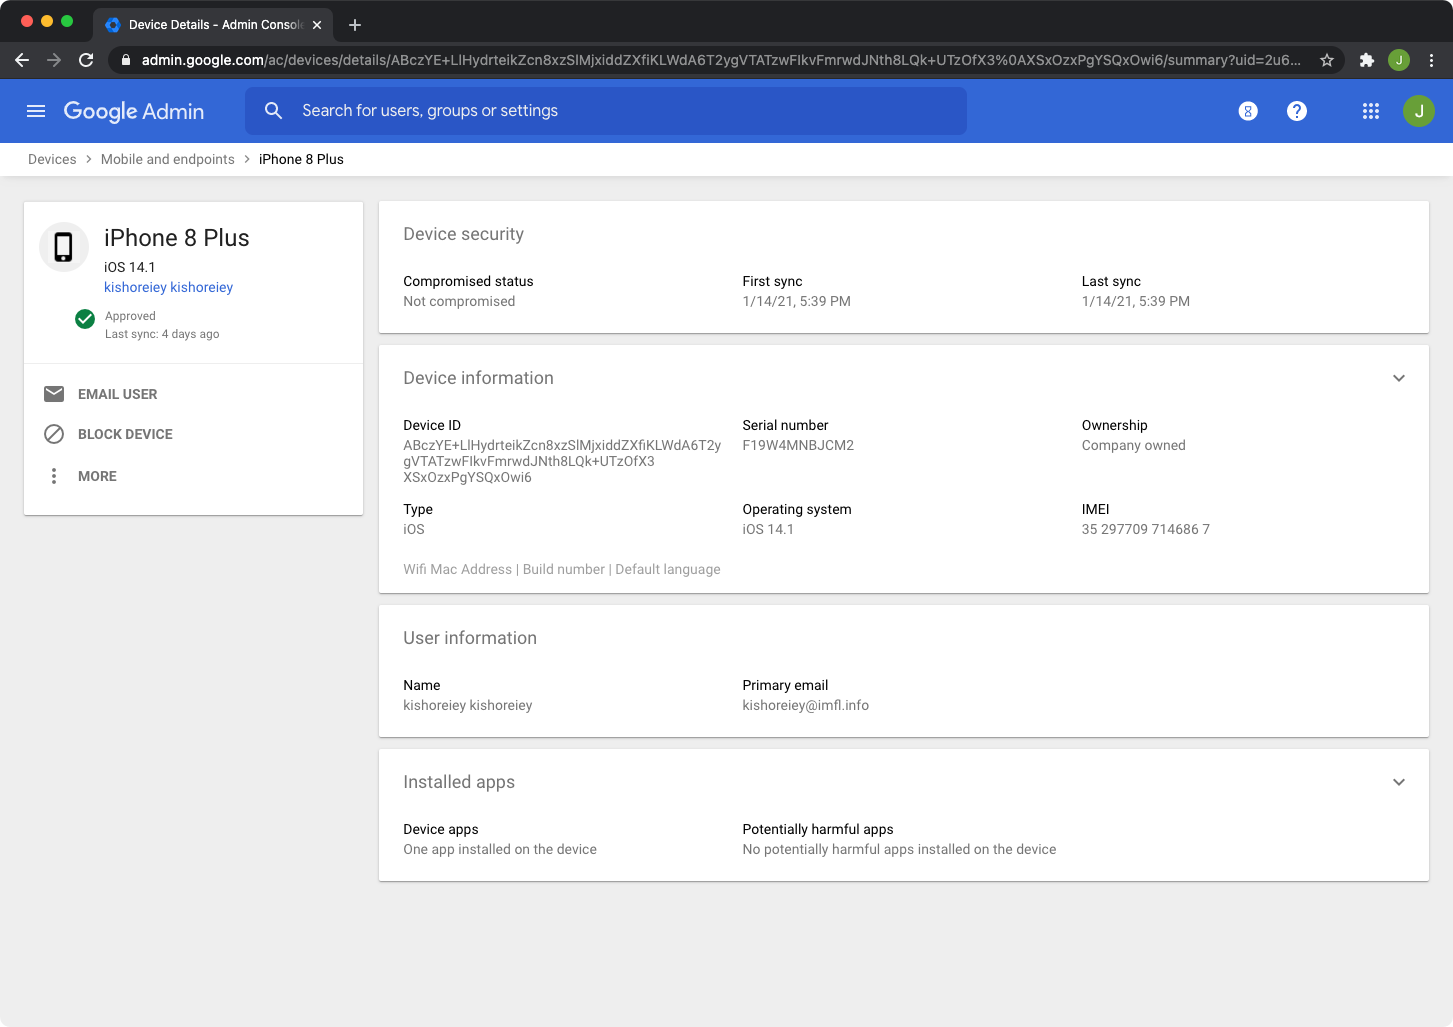Click IMEI value 35 297709 714686 7
Viewport: 1453px width, 1027px height.
pyautogui.click(x=1145, y=529)
